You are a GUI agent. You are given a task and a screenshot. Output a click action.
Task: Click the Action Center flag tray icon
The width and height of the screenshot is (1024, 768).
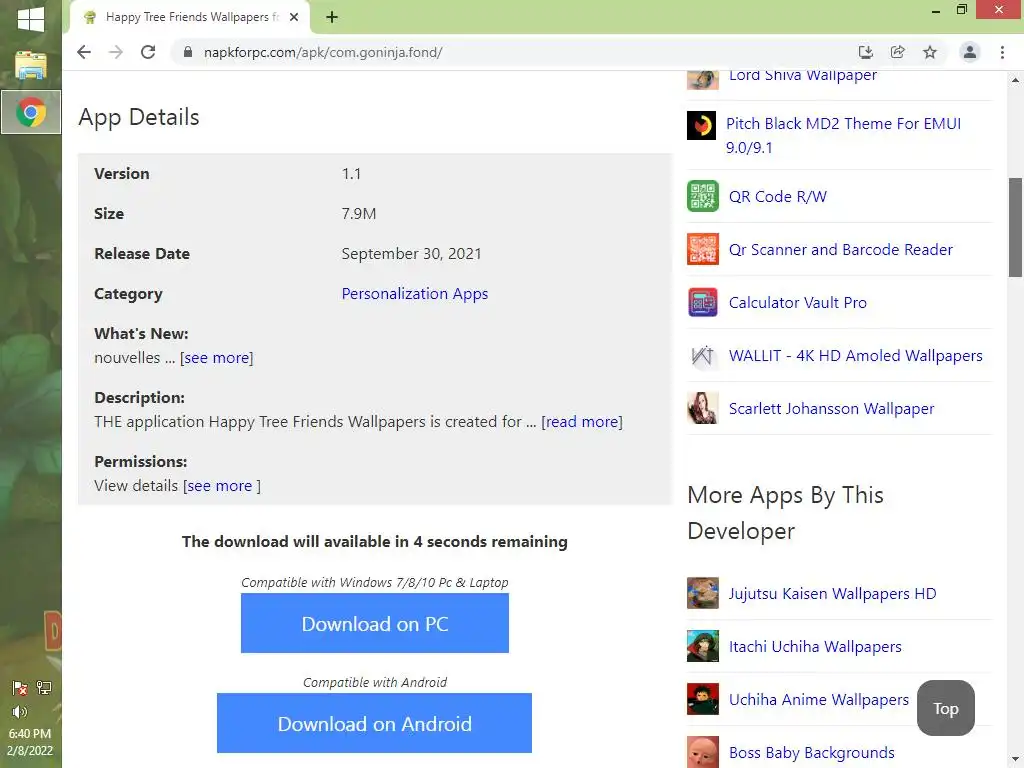click(20, 688)
